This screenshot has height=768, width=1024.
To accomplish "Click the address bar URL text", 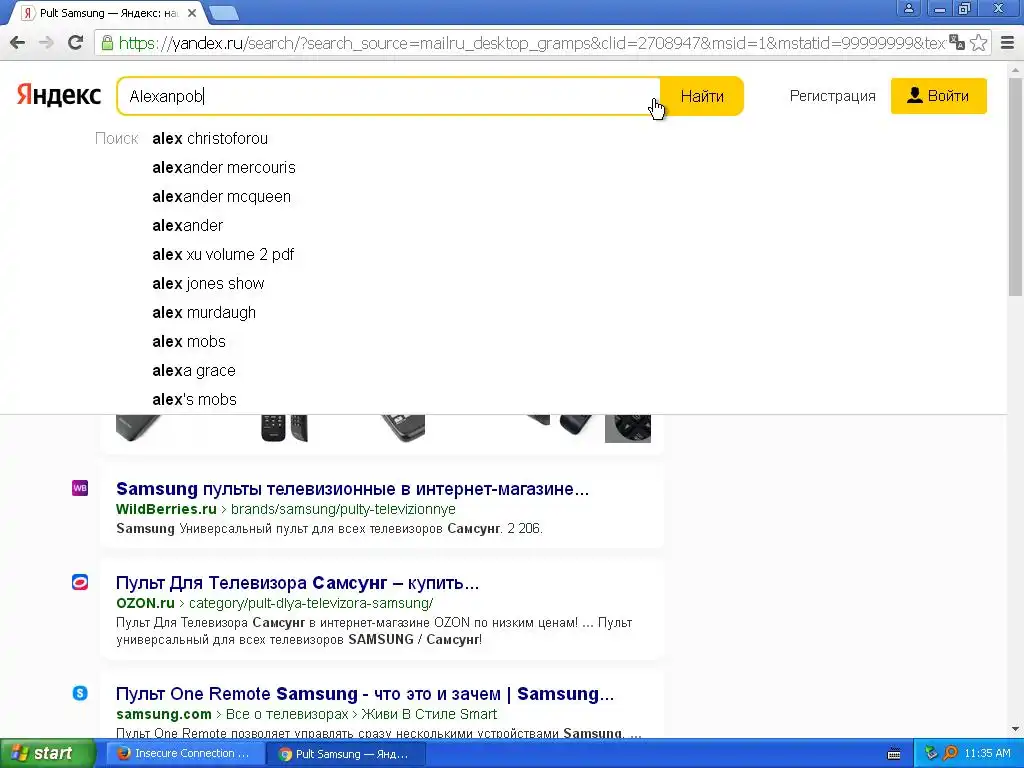I will pyautogui.click(x=532, y=43).
